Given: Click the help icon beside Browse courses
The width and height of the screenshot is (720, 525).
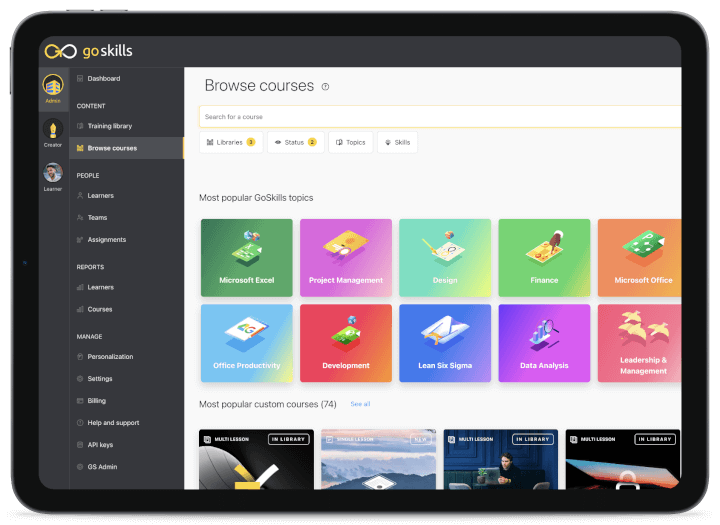Looking at the screenshot, I should (x=325, y=87).
